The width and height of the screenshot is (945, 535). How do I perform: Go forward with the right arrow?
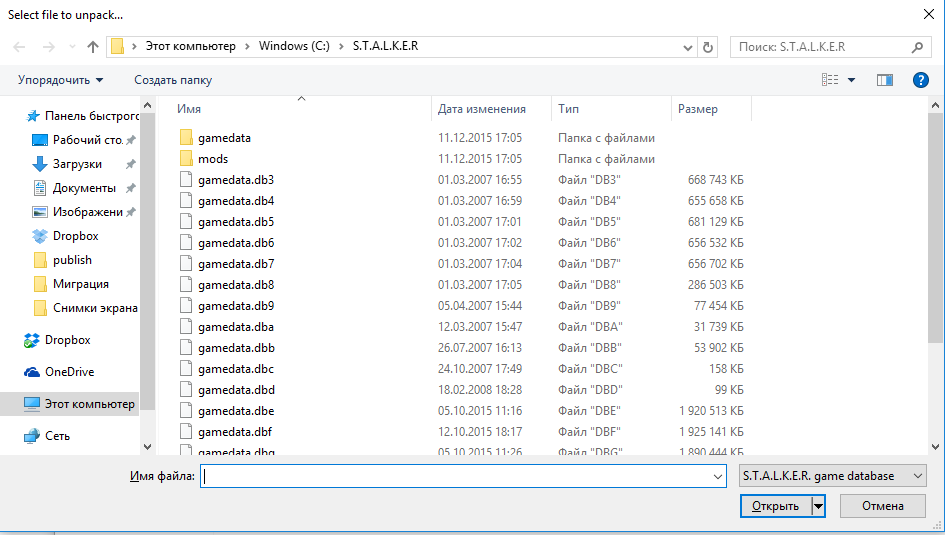pyautogui.click(x=49, y=47)
